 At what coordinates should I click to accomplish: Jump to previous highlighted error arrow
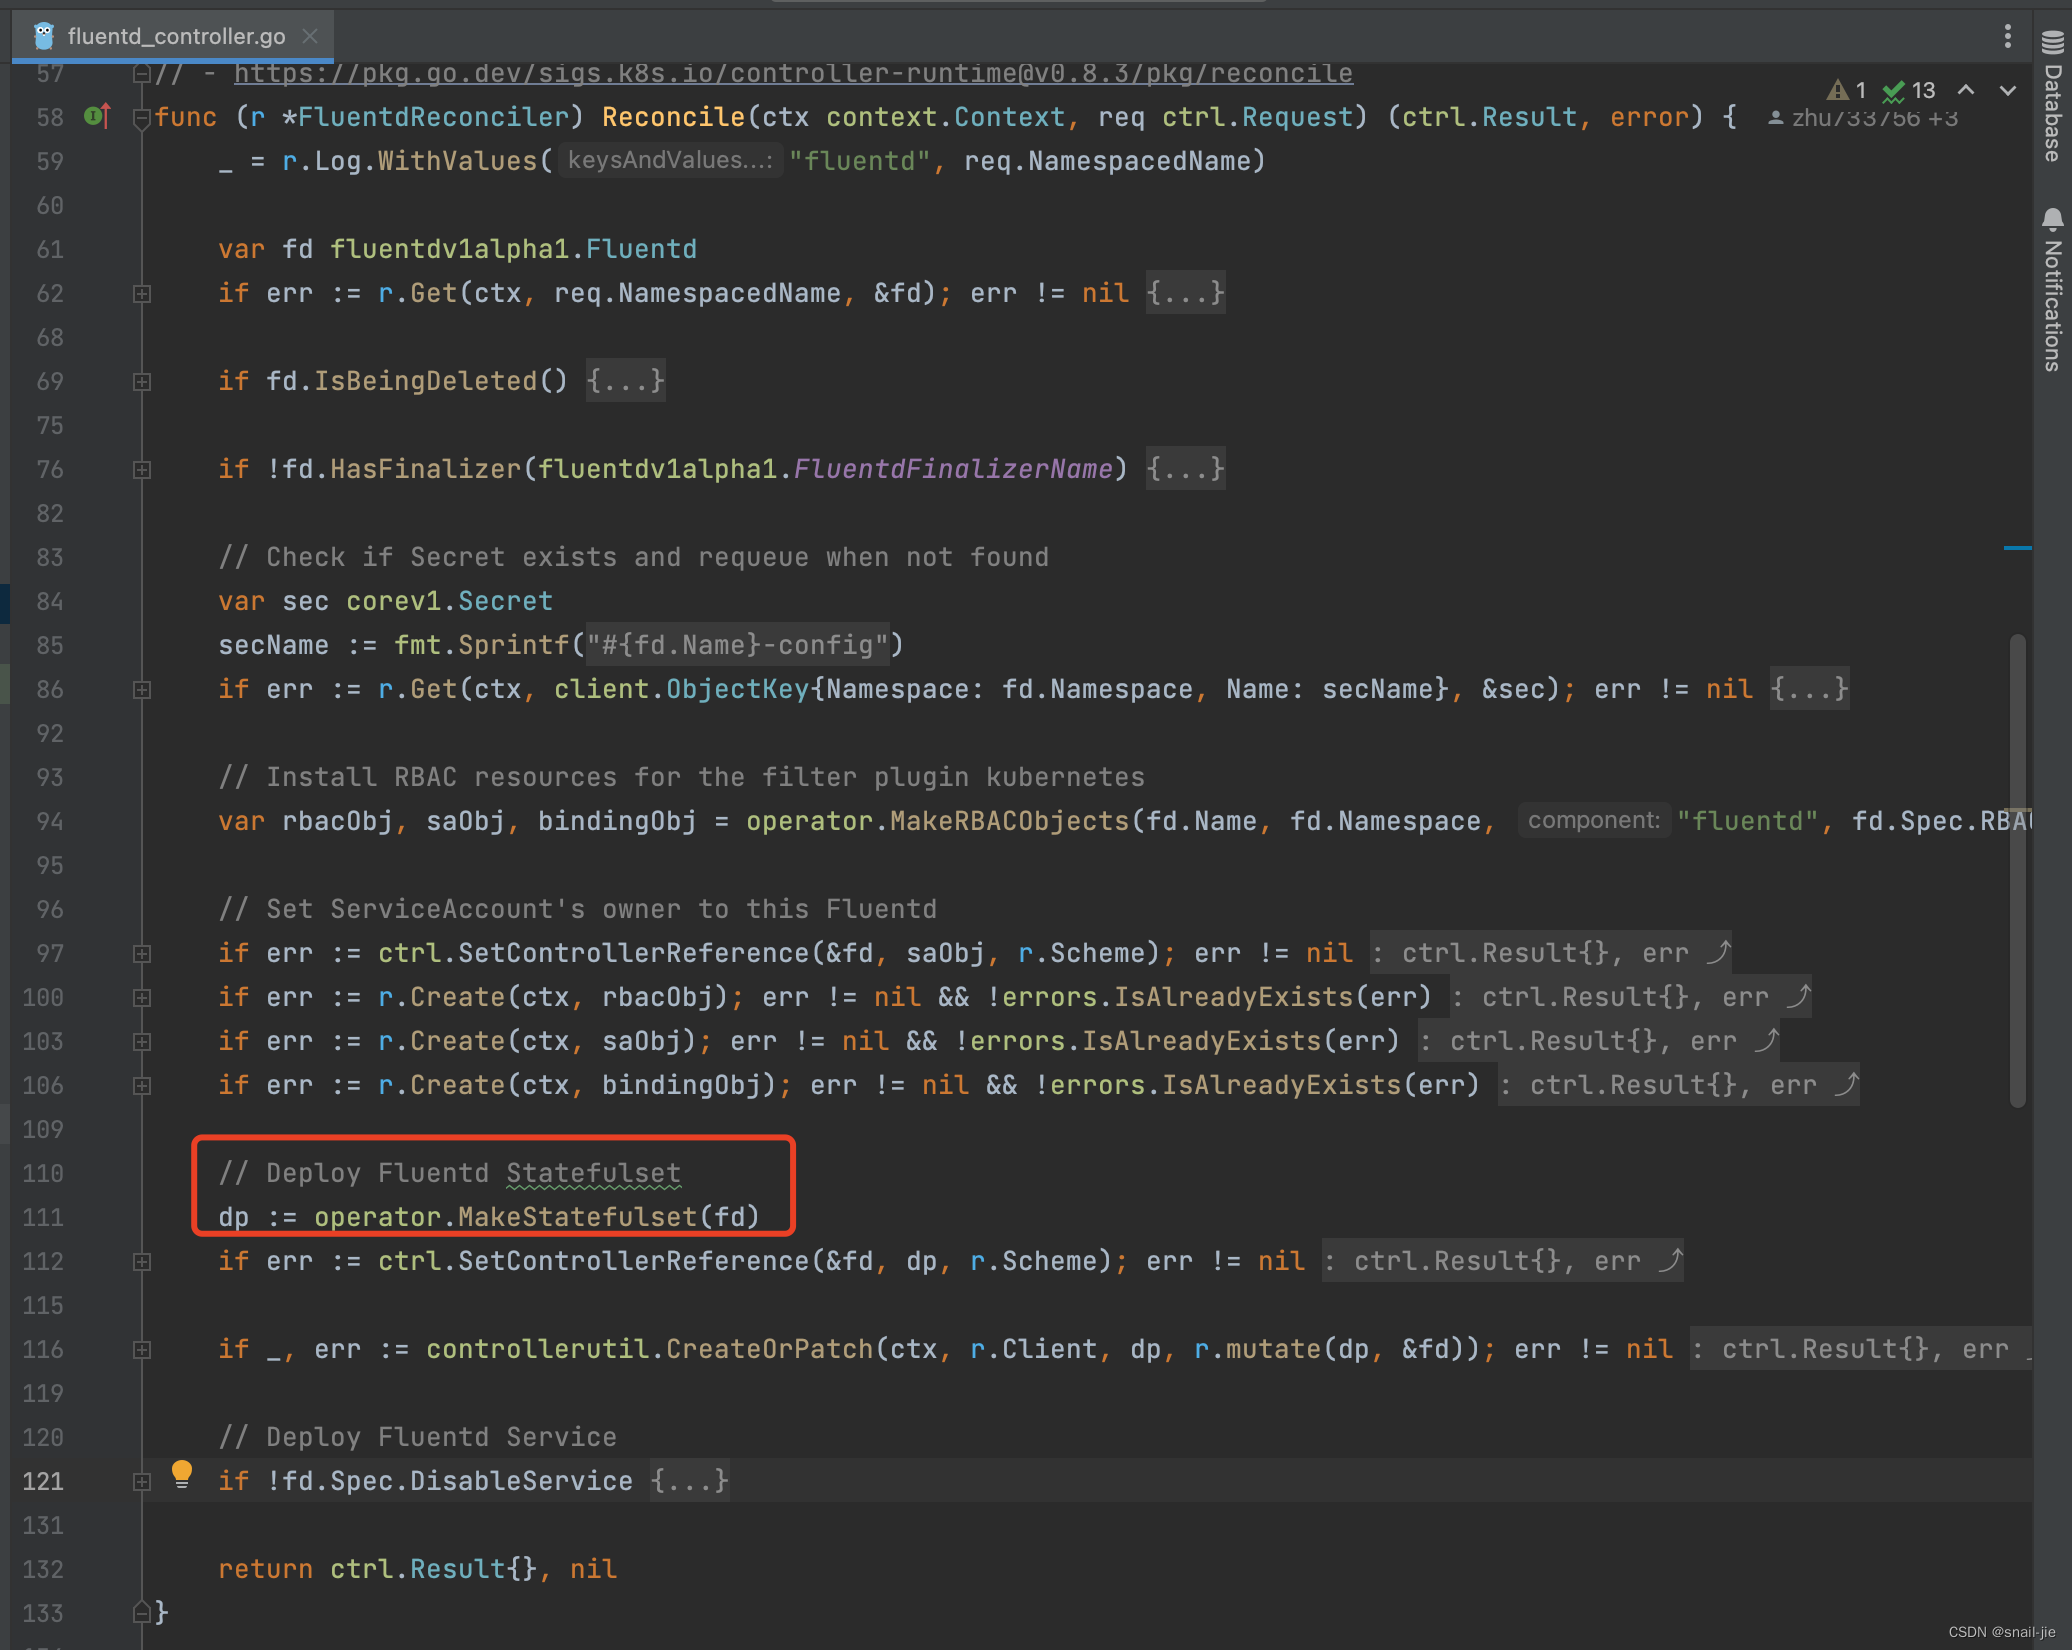[1966, 90]
